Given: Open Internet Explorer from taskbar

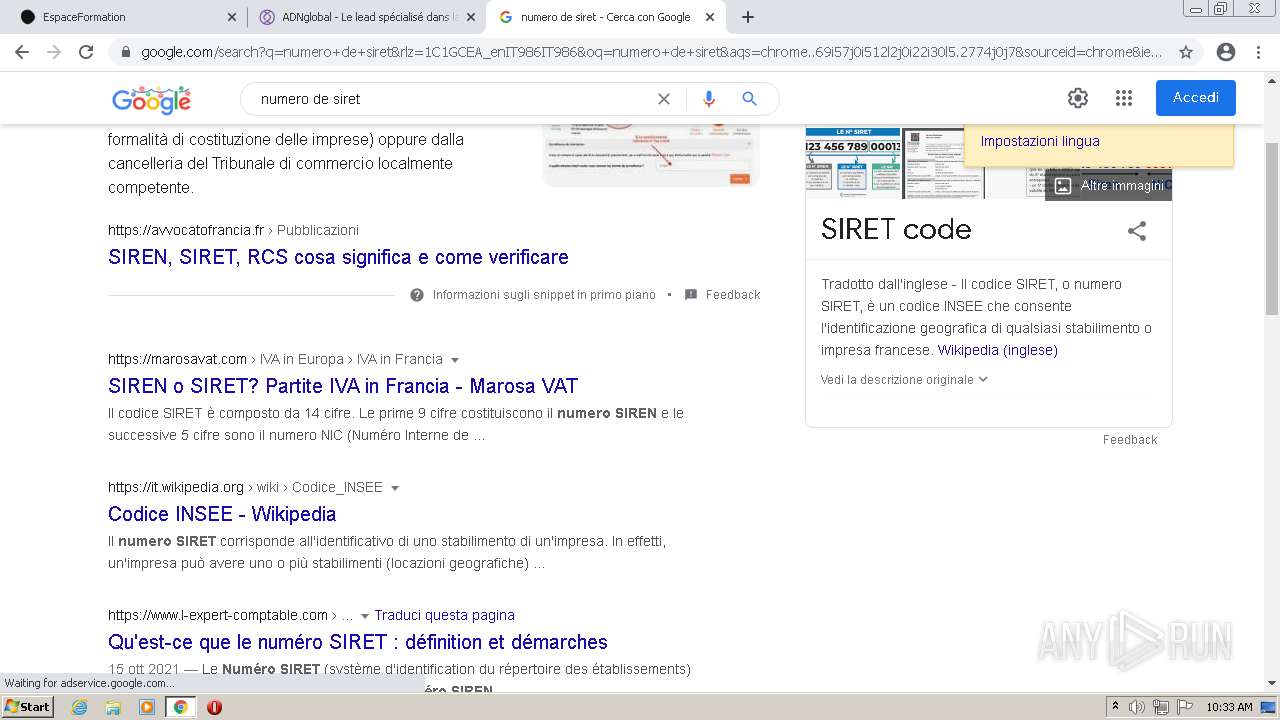Looking at the screenshot, I should click(79, 707).
